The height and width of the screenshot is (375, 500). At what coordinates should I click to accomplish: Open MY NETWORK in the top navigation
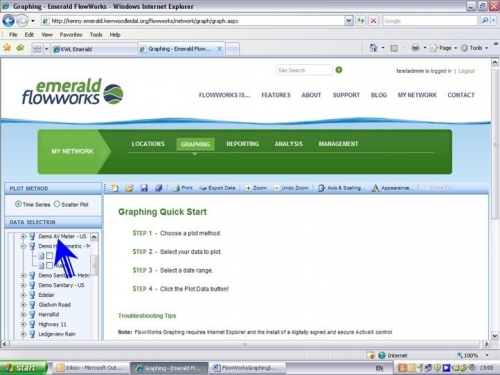coord(417,95)
